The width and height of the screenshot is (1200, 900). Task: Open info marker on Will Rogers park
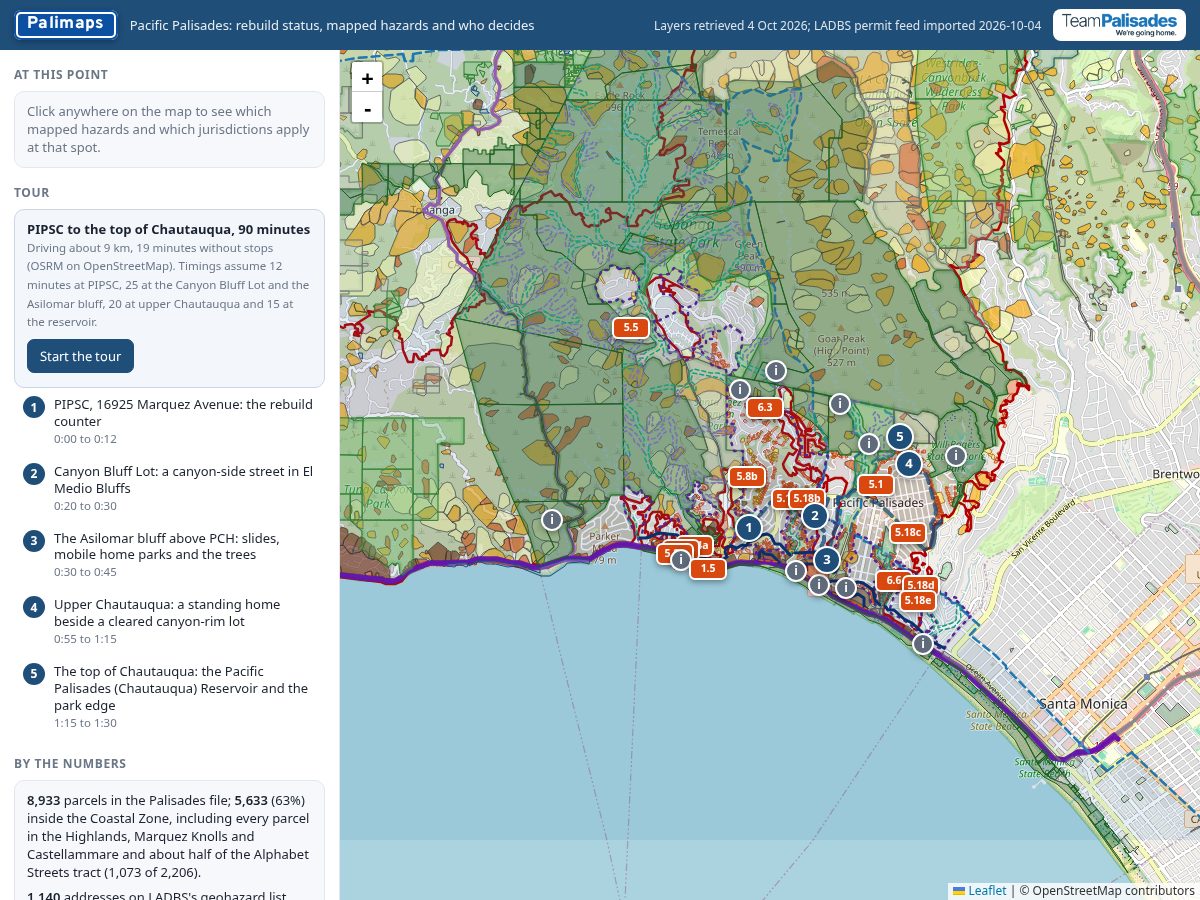956,456
